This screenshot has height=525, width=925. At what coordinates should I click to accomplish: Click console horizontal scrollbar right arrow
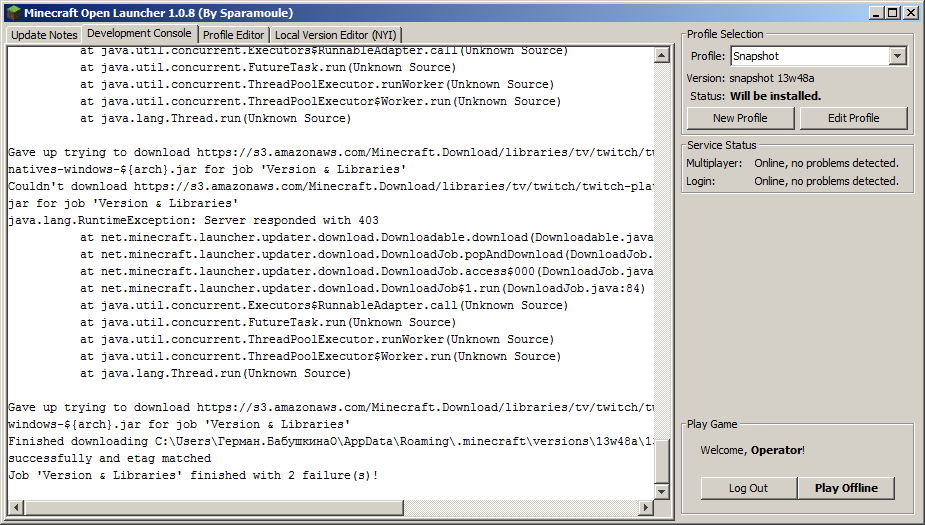tap(646, 507)
